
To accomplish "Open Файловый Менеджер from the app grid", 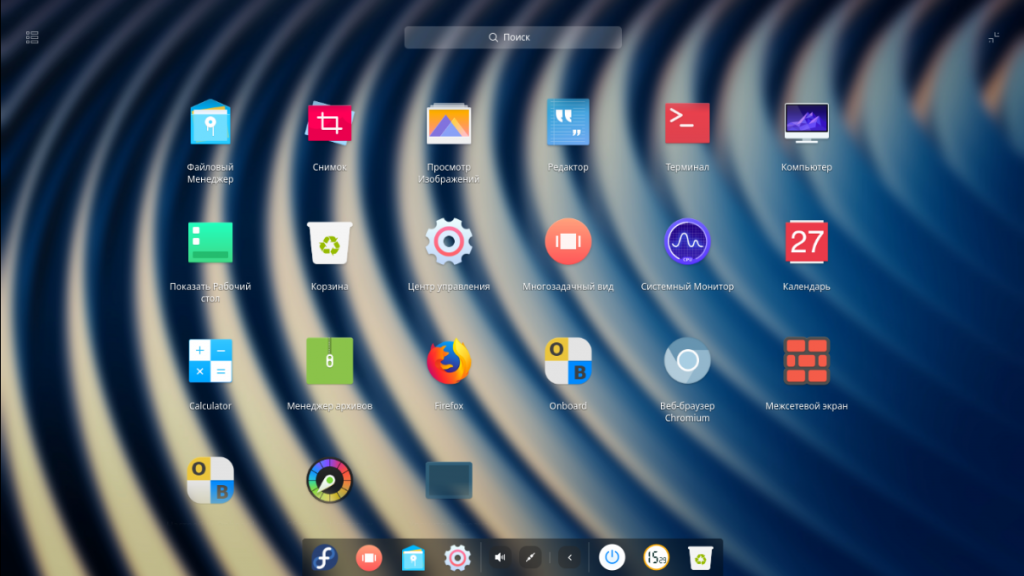I will (x=210, y=124).
